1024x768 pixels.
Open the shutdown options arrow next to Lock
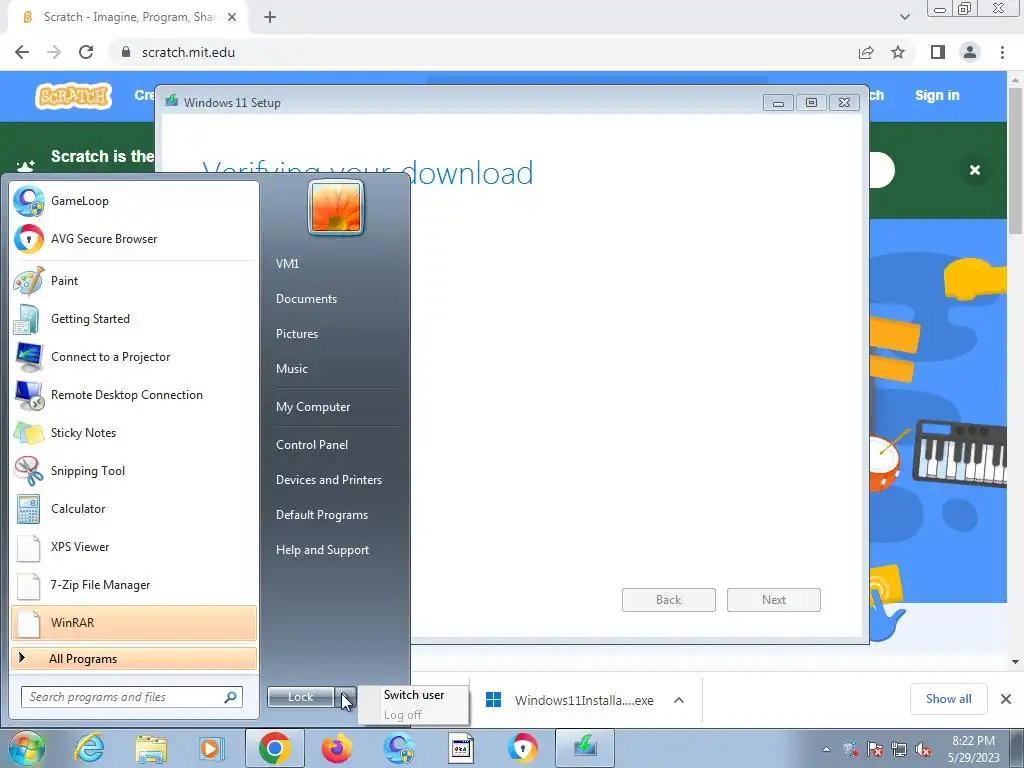(x=346, y=697)
